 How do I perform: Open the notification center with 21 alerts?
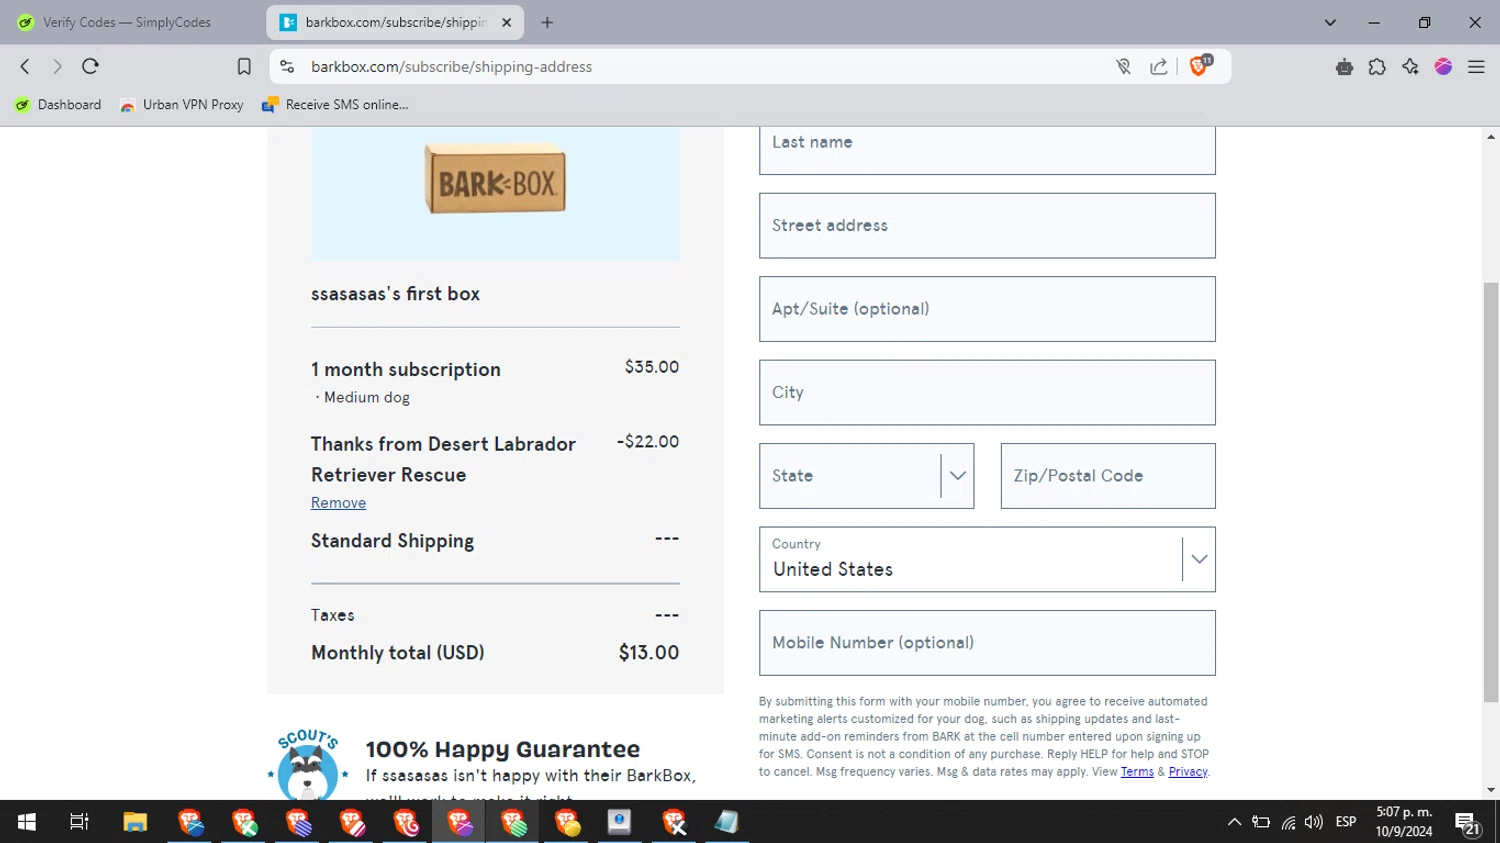pyautogui.click(x=1468, y=823)
